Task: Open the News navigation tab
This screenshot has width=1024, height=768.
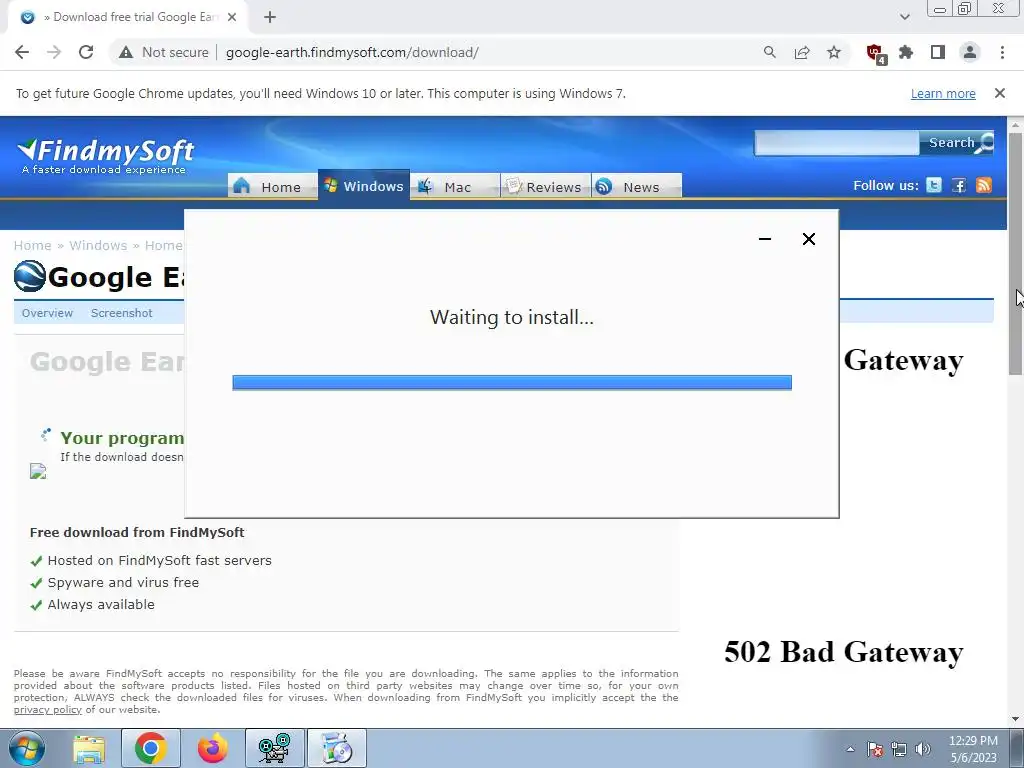Action: (637, 186)
